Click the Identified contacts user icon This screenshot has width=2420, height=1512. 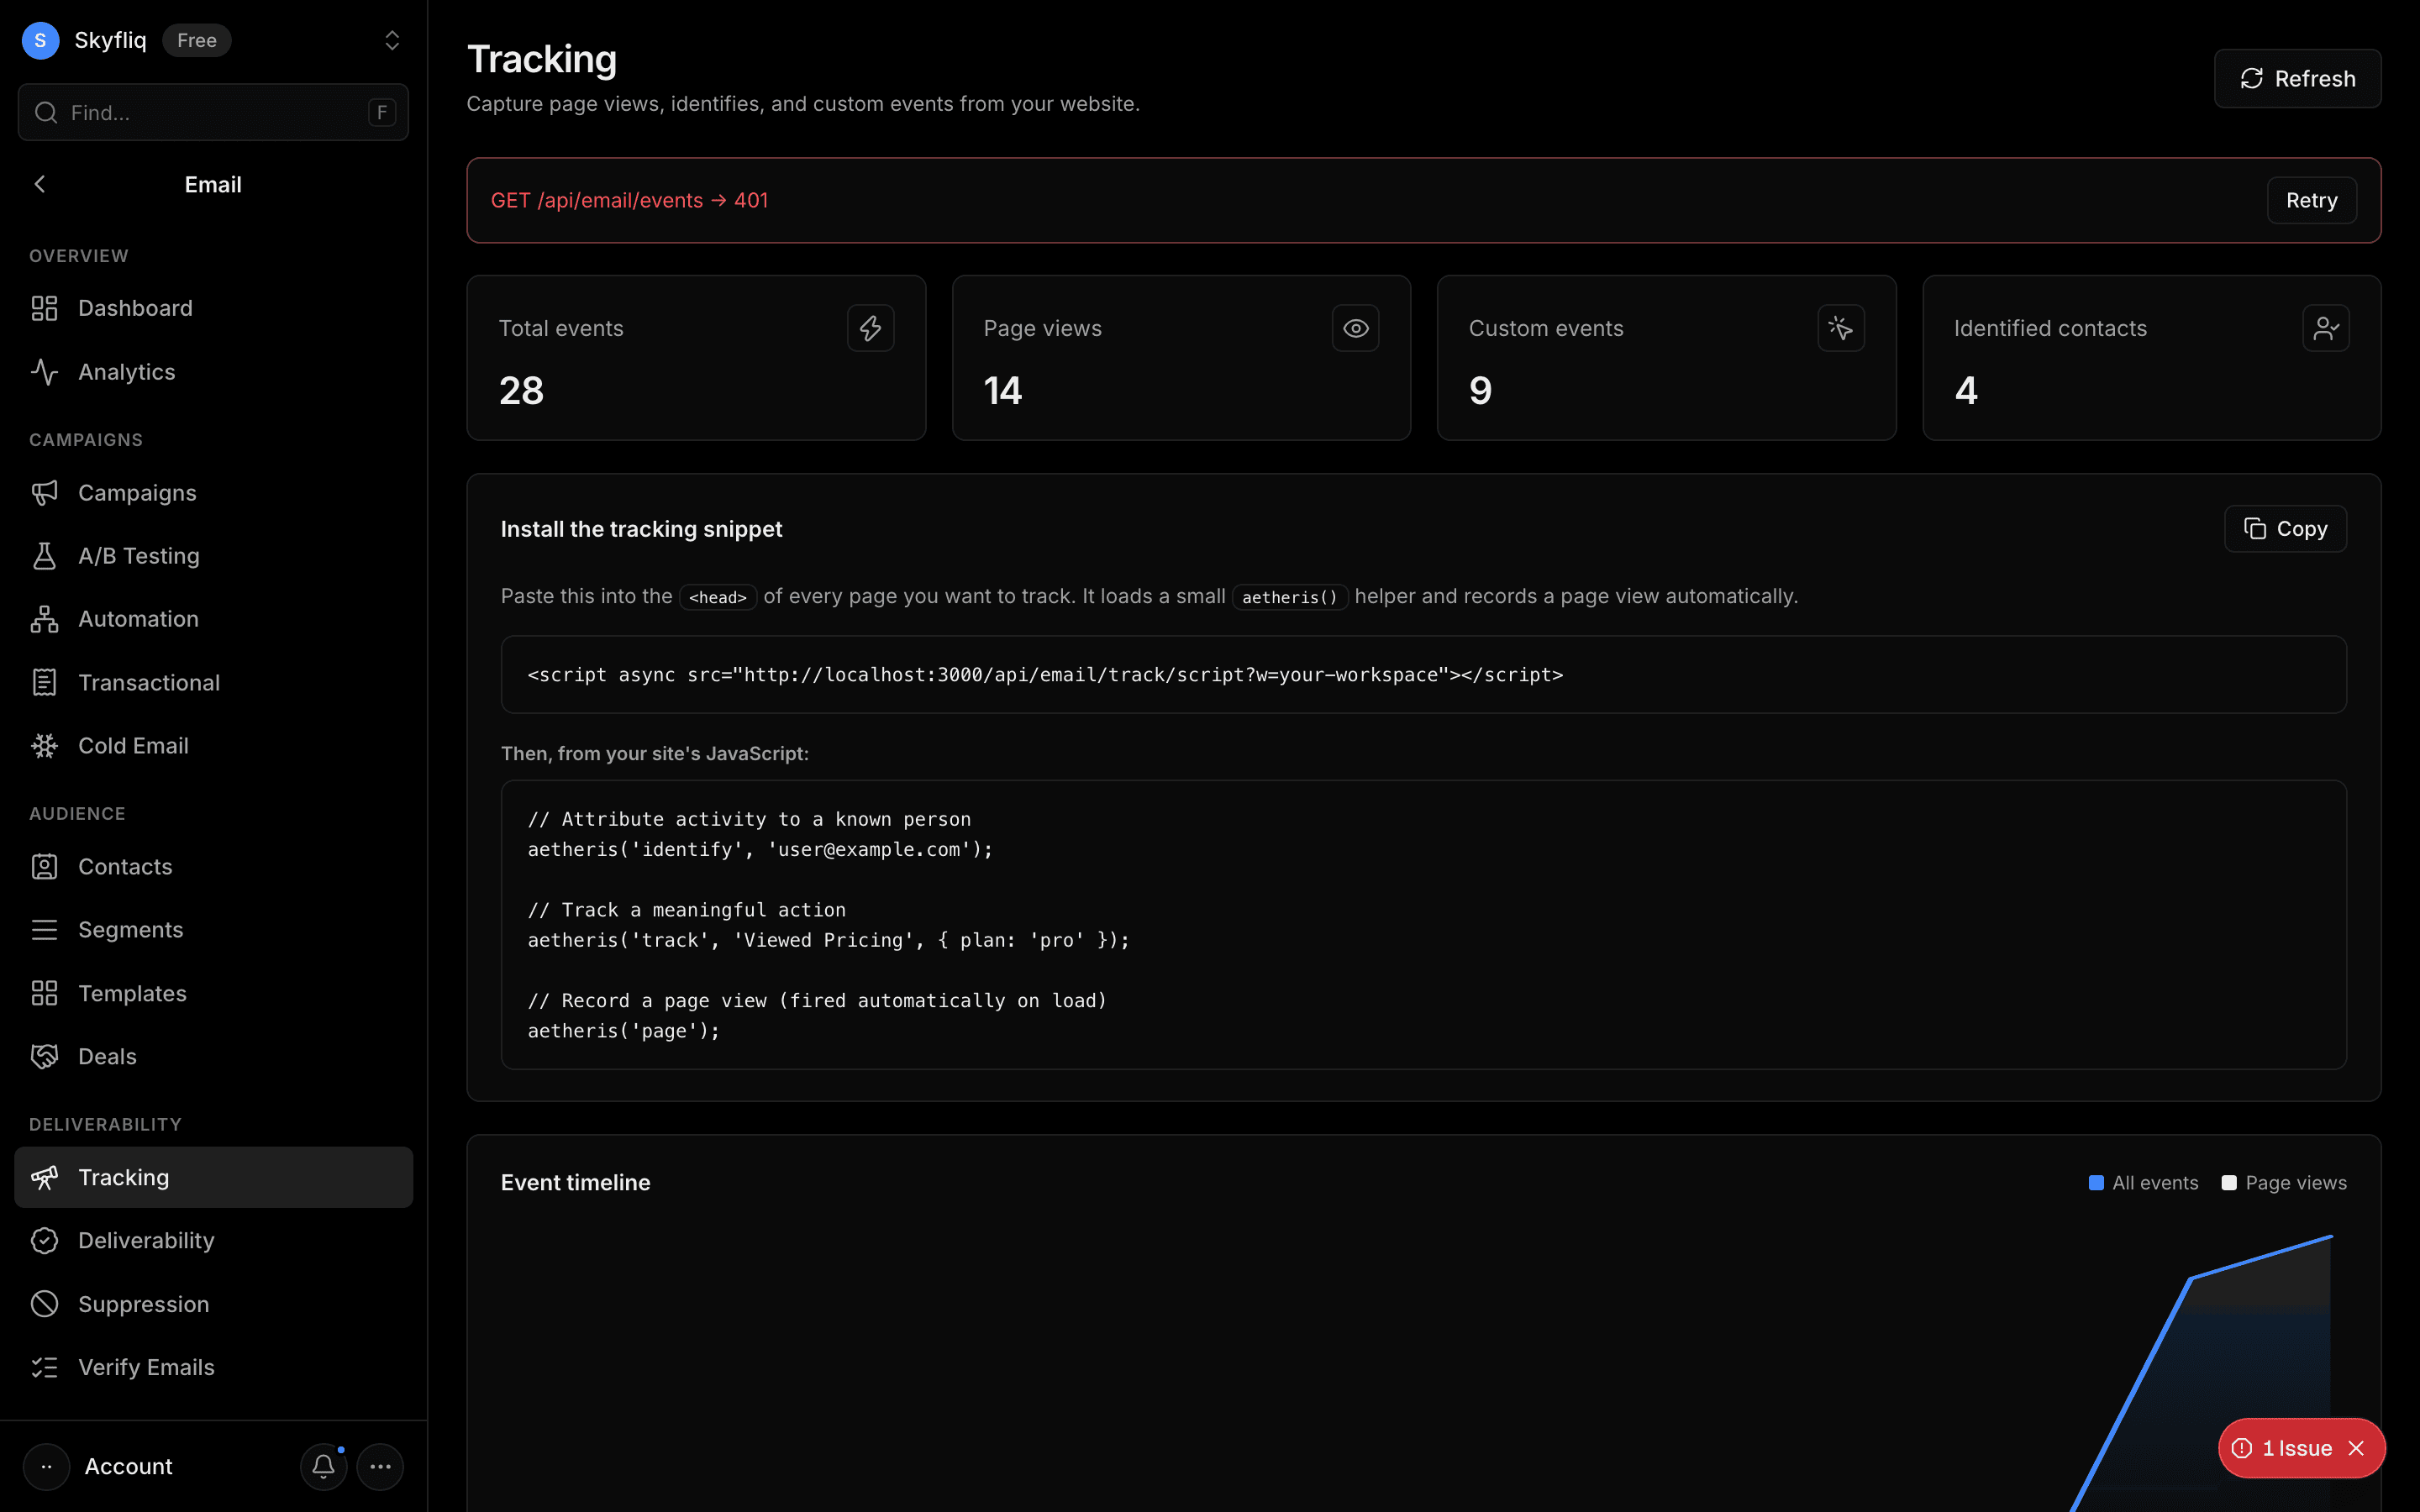coord(2325,328)
